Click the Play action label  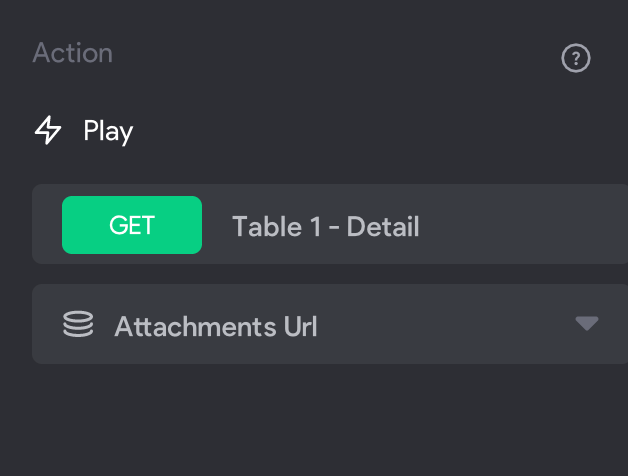108,131
